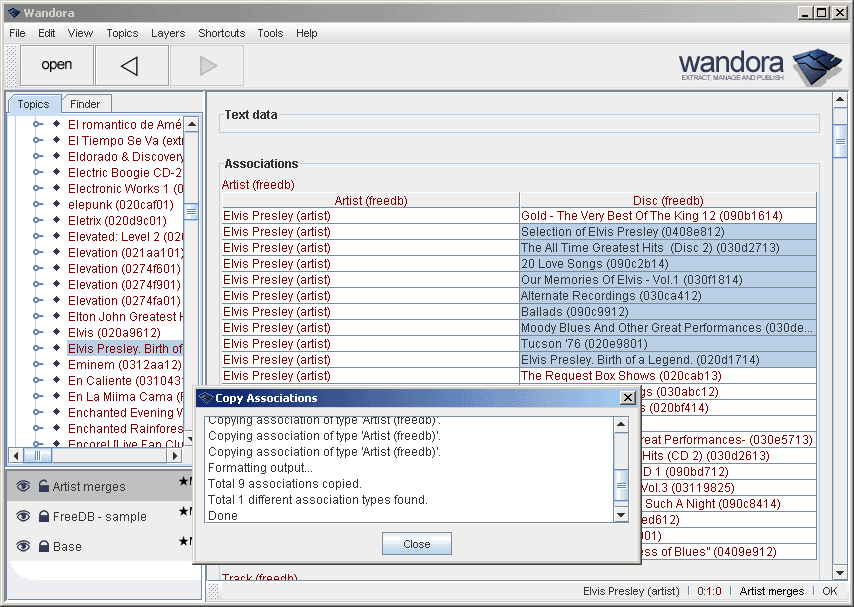Toggle visibility of FreeDB - sample layer

[23, 517]
